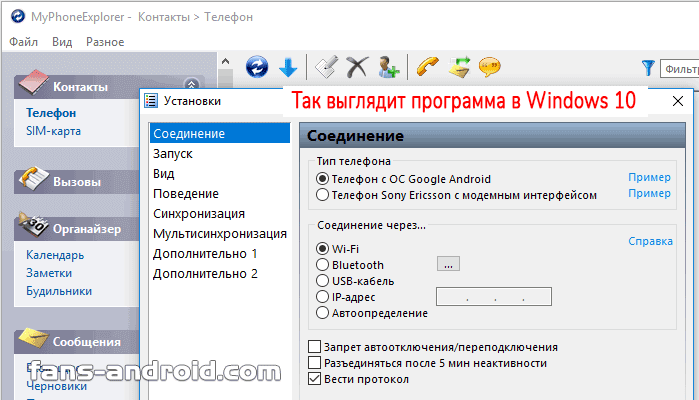The height and width of the screenshot is (400, 699).
Task: Click the envelope send message icon
Action: point(460,67)
